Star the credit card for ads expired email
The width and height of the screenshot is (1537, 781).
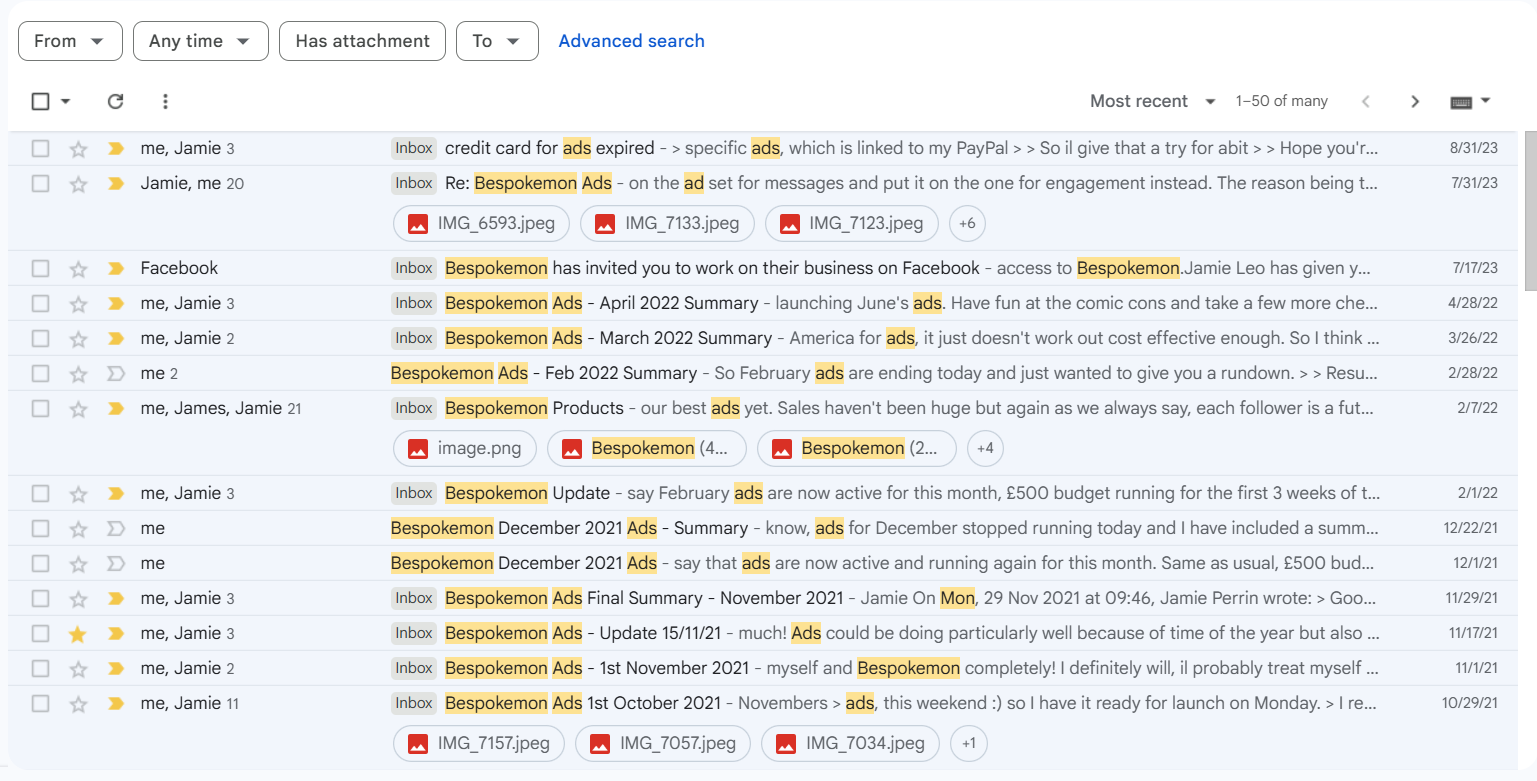pos(78,149)
